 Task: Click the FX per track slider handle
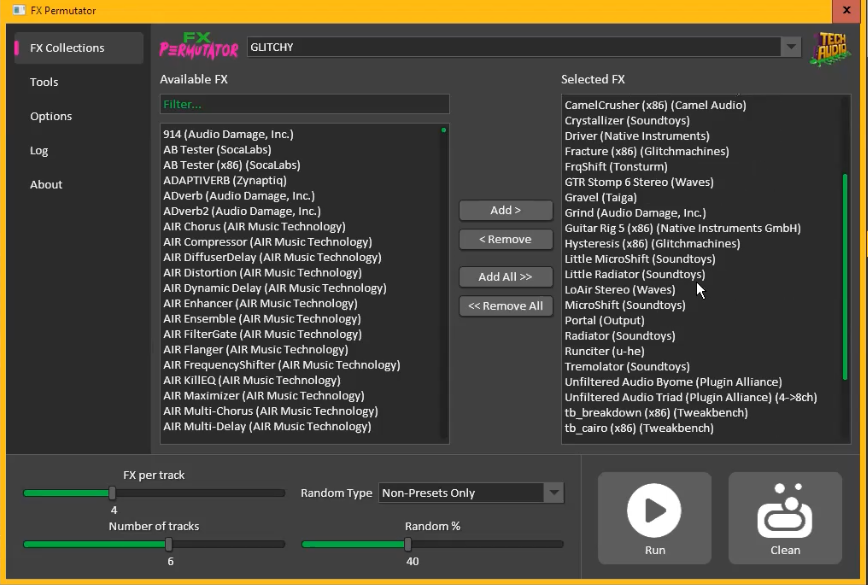[x=111, y=492]
